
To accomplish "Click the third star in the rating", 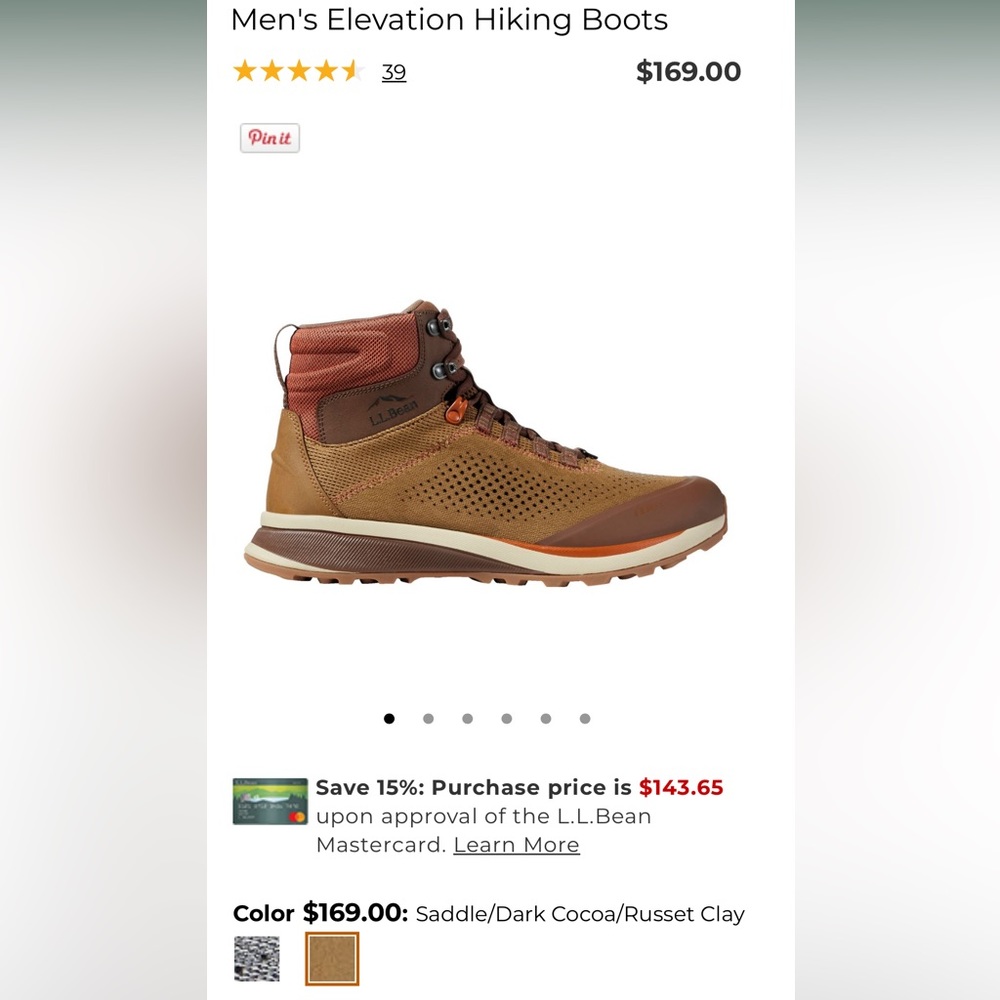I will 298,71.
